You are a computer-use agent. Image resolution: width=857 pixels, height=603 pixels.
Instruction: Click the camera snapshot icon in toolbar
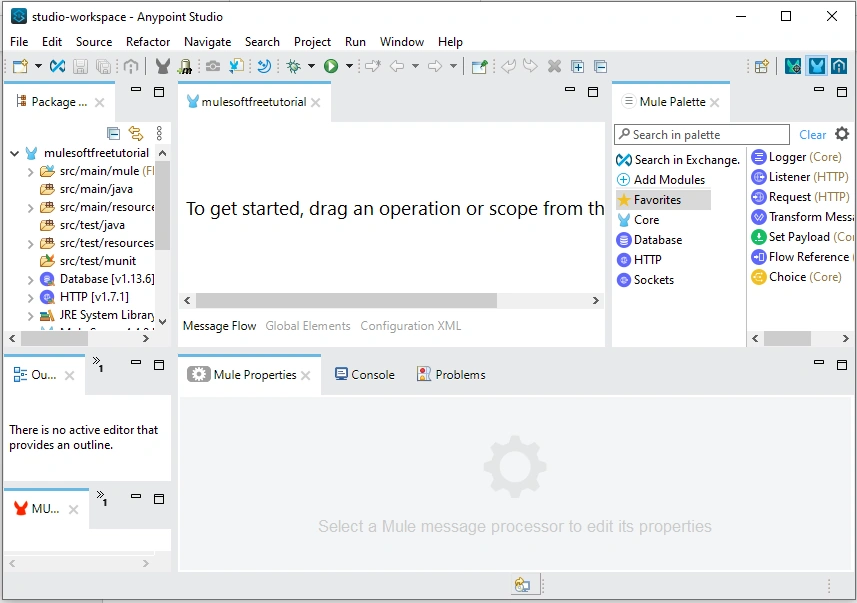pyautogui.click(x=213, y=66)
